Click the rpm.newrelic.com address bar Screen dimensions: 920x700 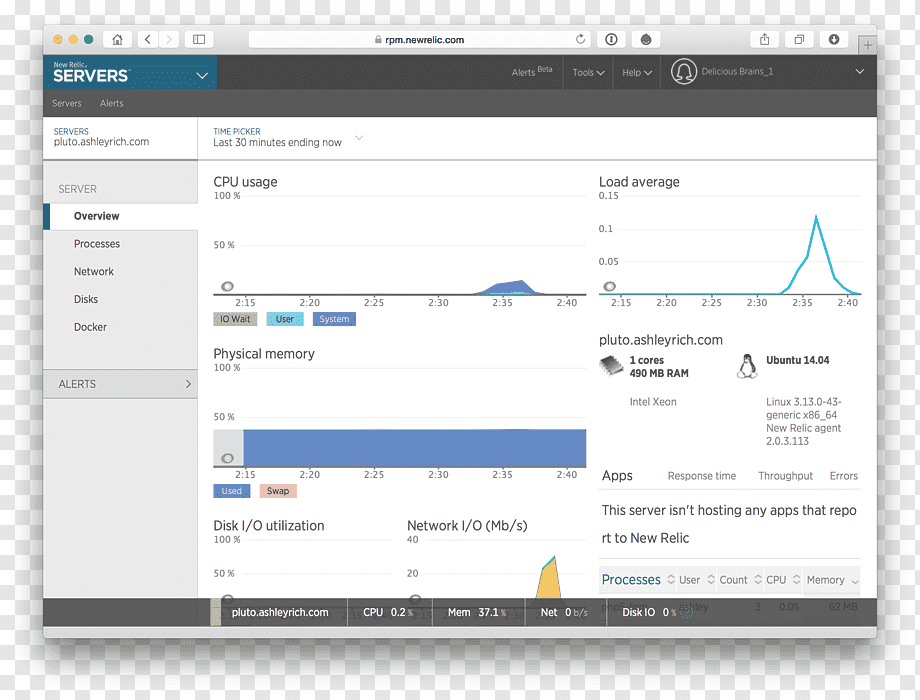coord(419,39)
